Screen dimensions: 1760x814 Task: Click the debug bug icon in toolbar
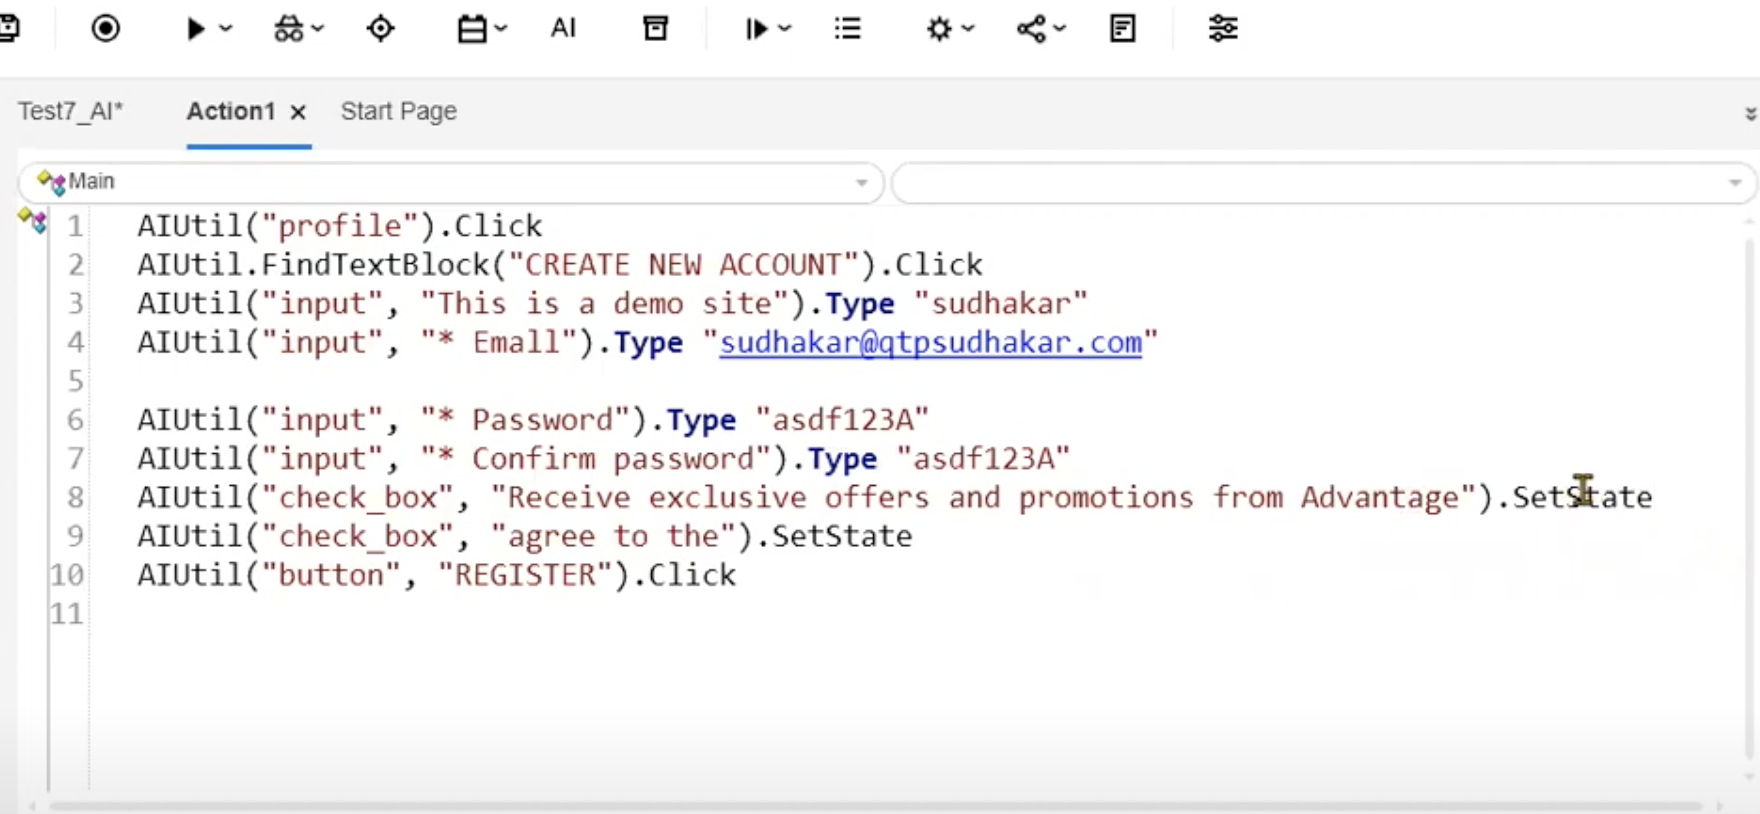(x=288, y=29)
